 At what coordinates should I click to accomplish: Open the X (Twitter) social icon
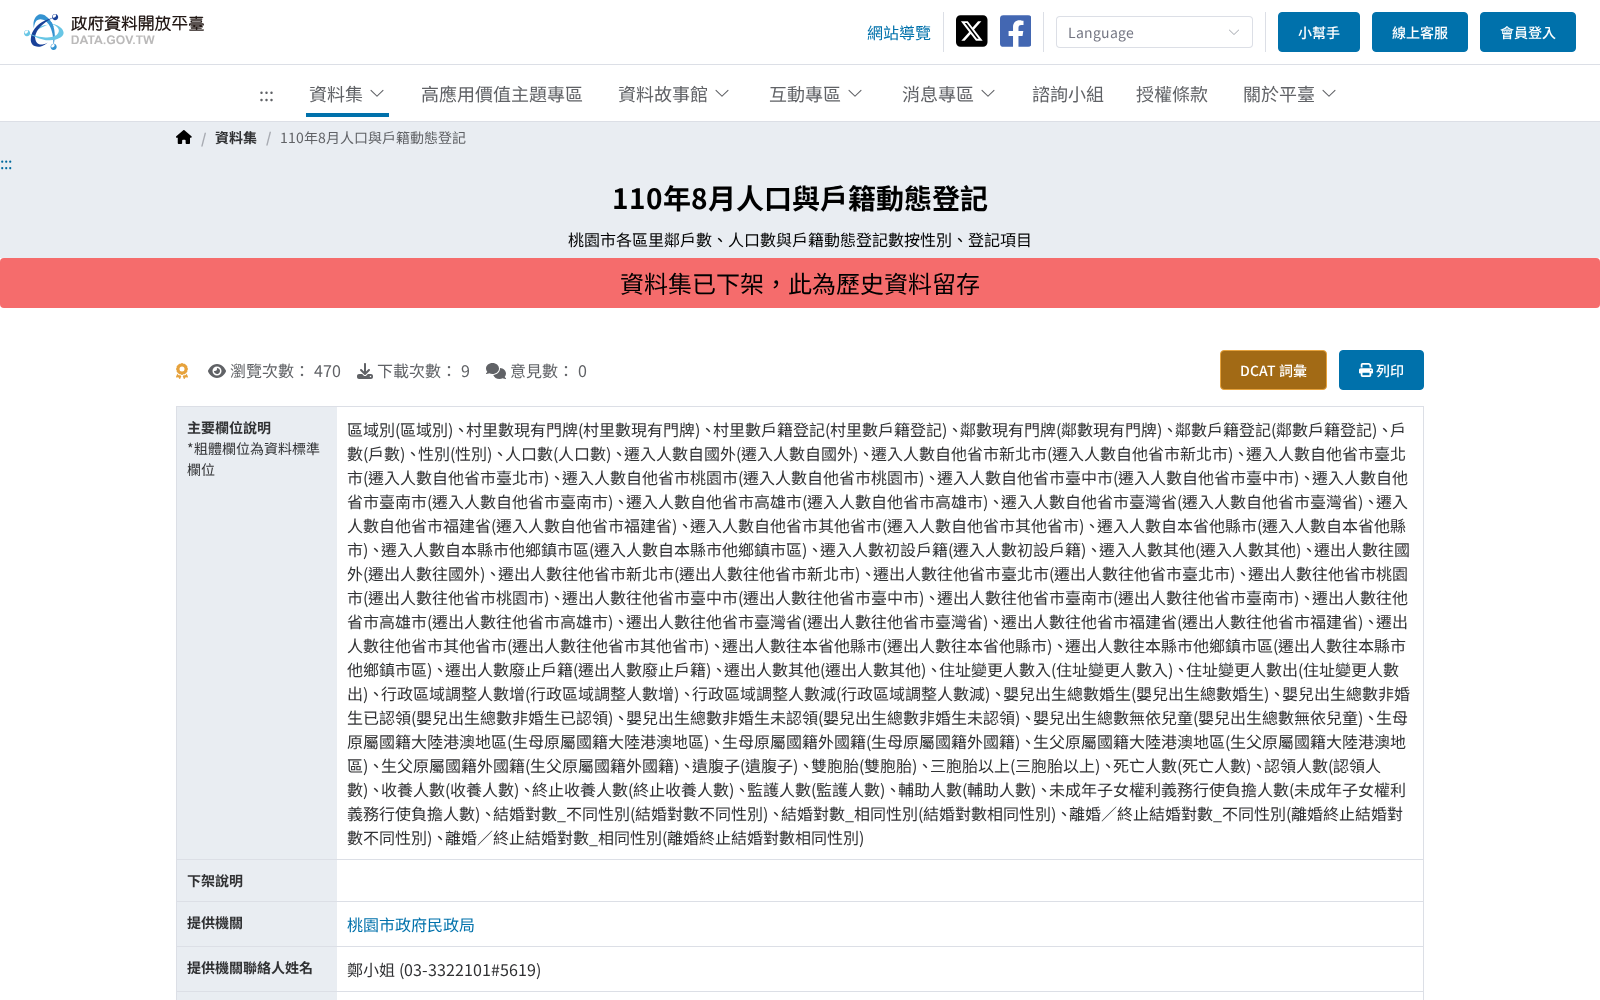tap(971, 31)
